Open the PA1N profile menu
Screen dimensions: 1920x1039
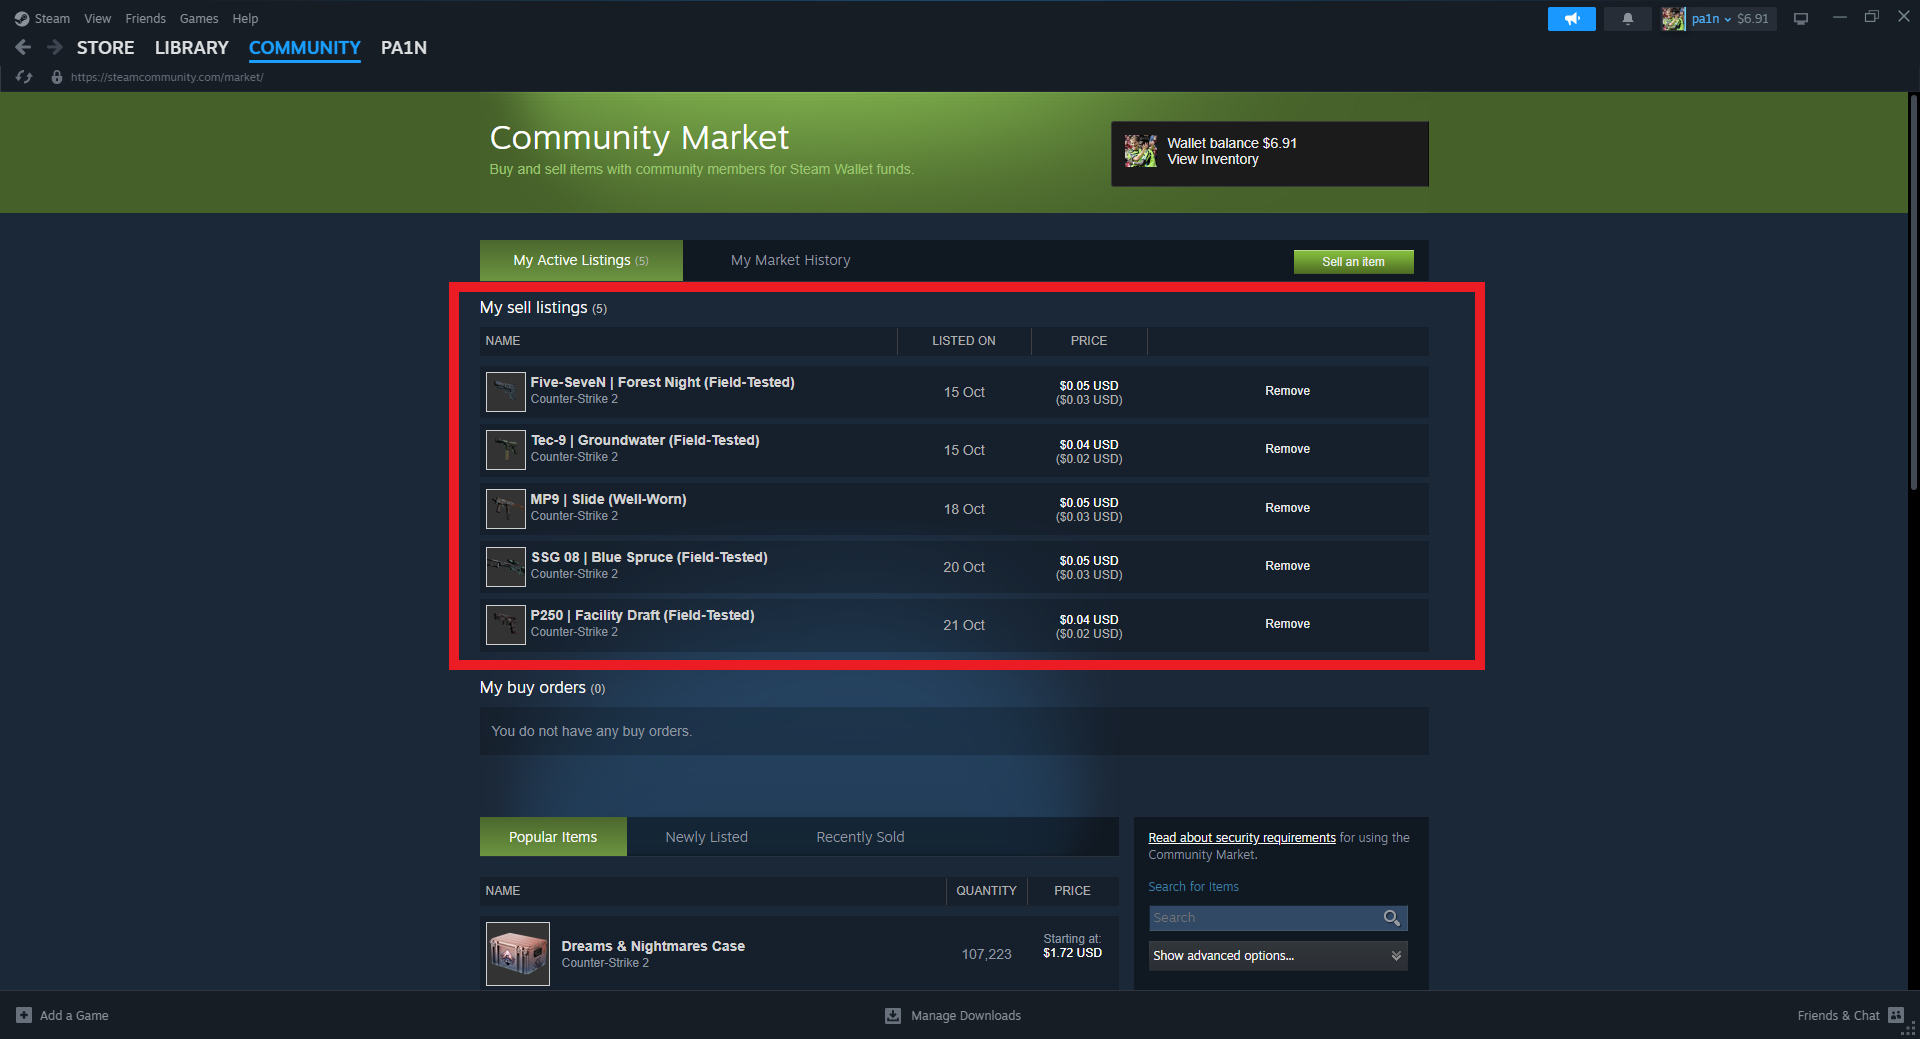click(404, 48)
